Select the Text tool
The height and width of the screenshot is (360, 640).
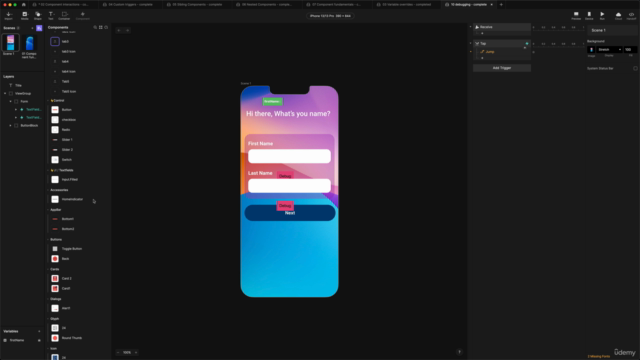pos(51,16)
